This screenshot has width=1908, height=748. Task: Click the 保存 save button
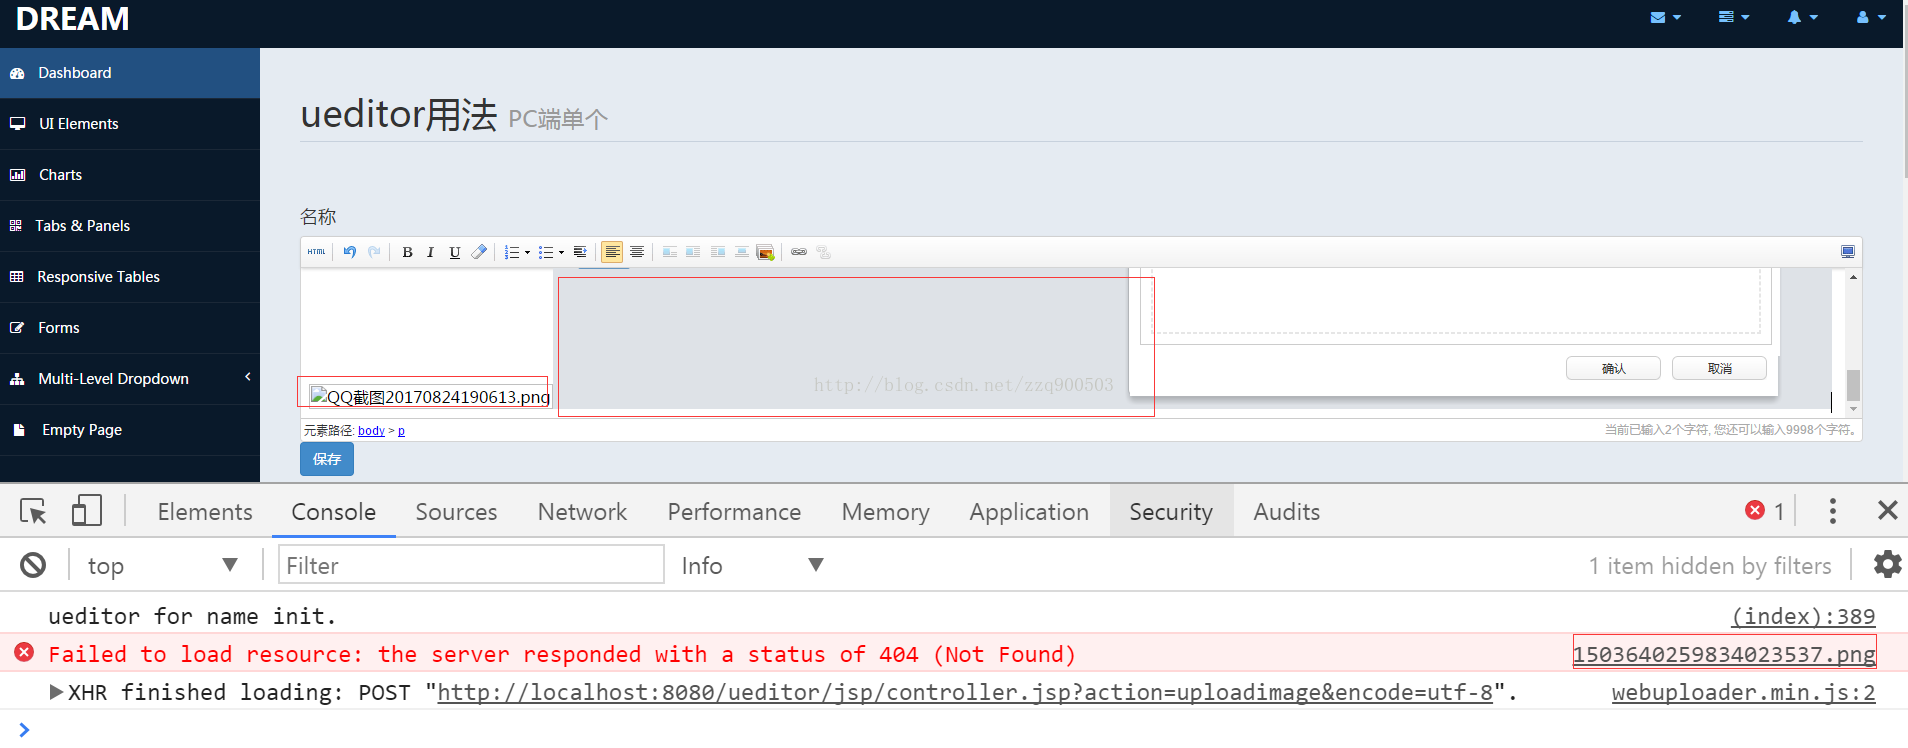click(327, 459)
